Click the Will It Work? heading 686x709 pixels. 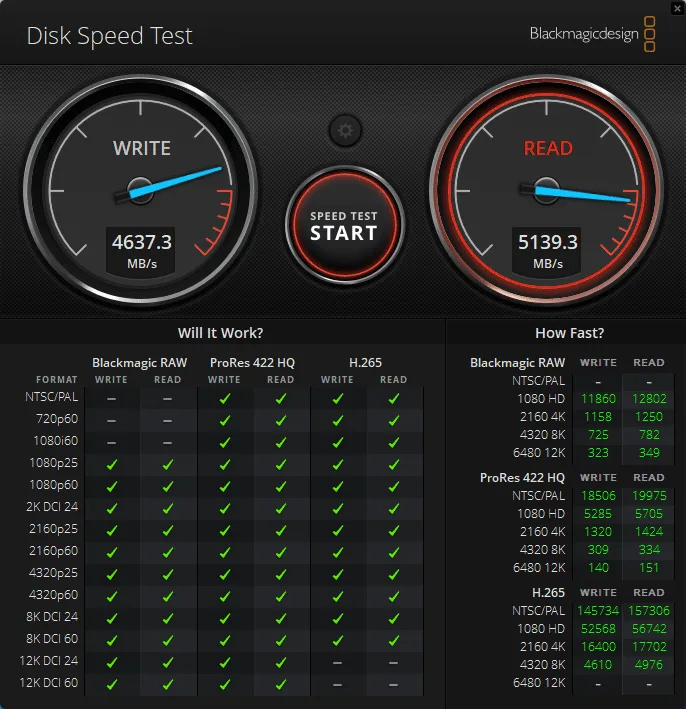click(x=220, y=333)
